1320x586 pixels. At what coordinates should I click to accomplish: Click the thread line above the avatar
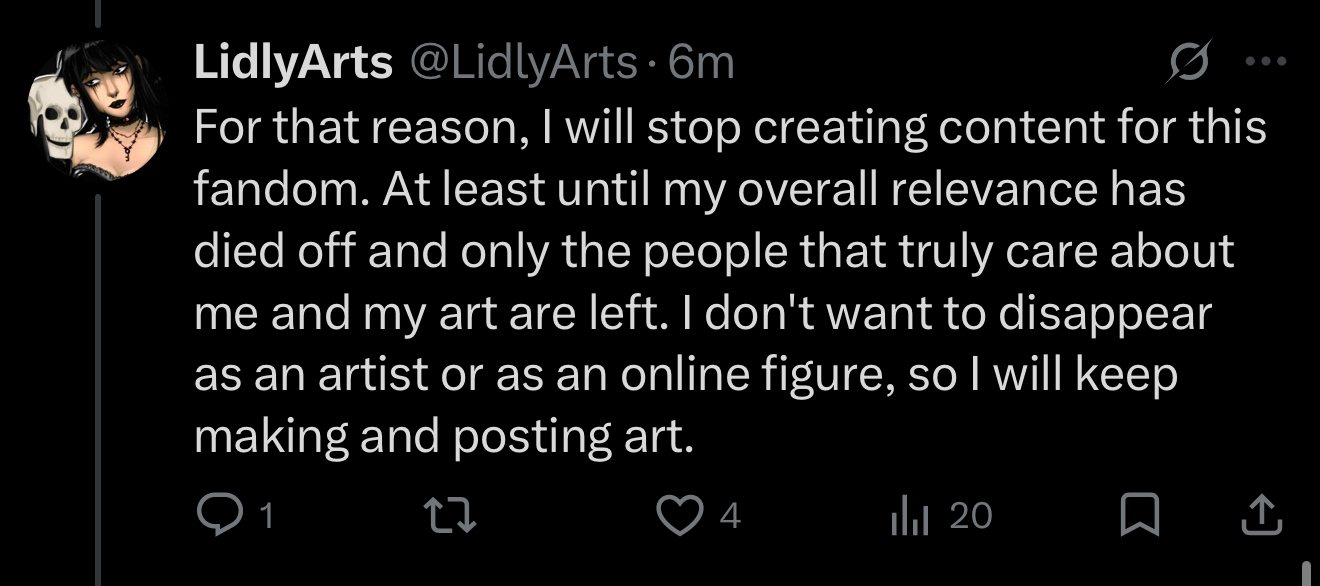point(98,14)
